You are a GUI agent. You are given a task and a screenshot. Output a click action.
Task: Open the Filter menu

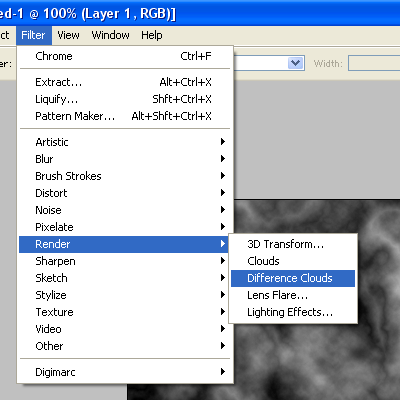tap(33, 35)
